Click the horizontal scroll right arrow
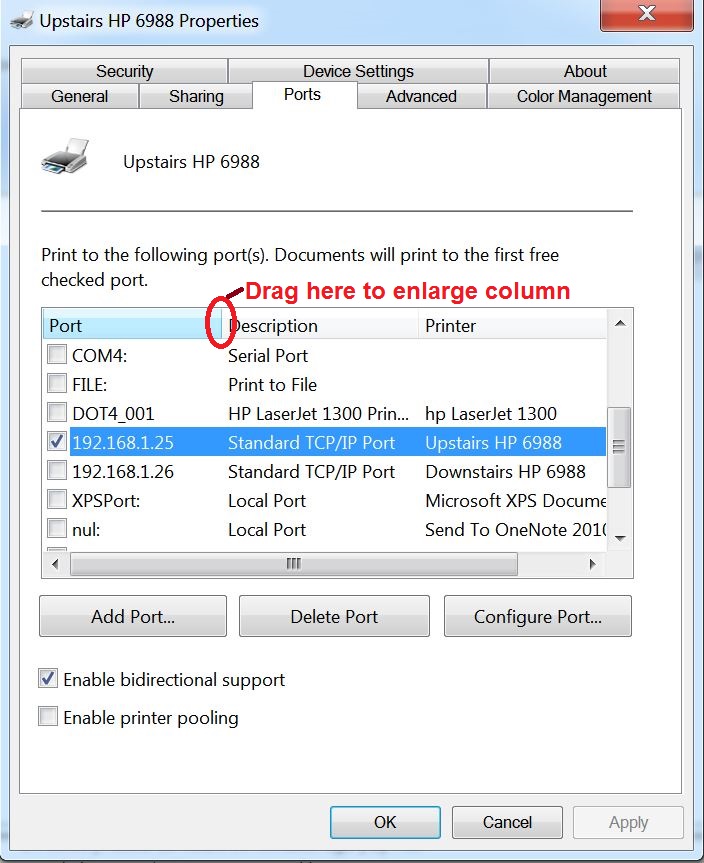The height and width of the screenshot is (863, 704). coord(593,564)
